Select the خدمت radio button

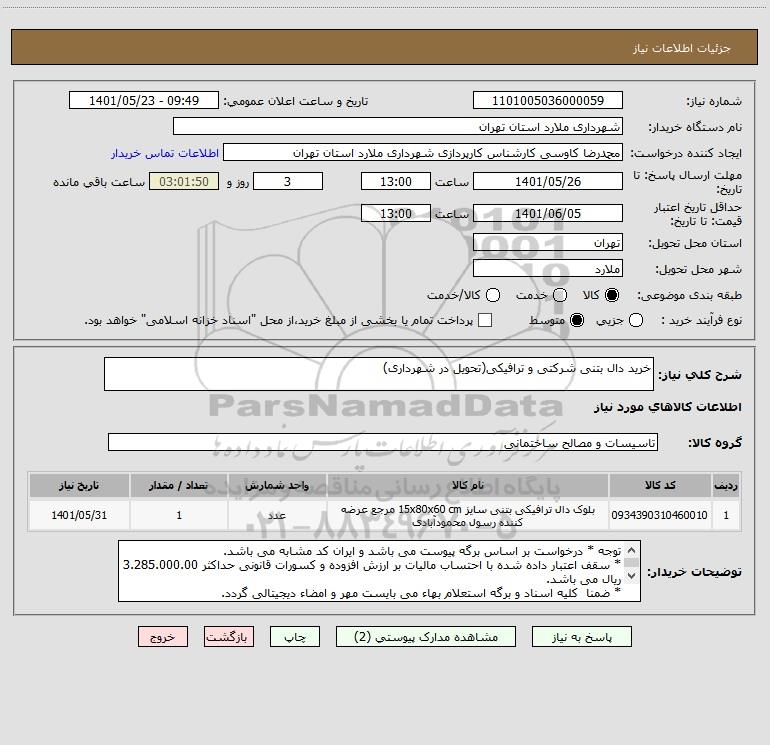tap(560, 295)
